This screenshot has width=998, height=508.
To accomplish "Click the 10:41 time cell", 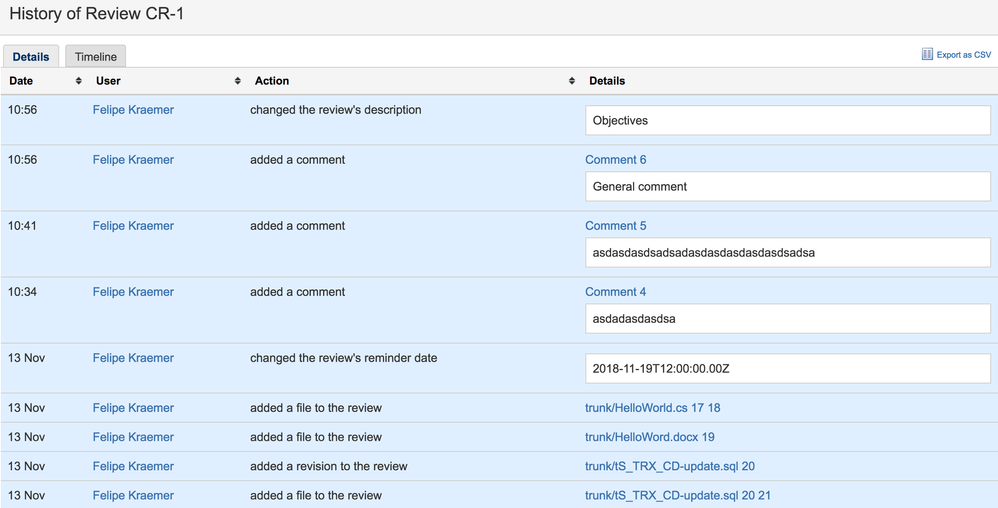I will coord(22,226).
